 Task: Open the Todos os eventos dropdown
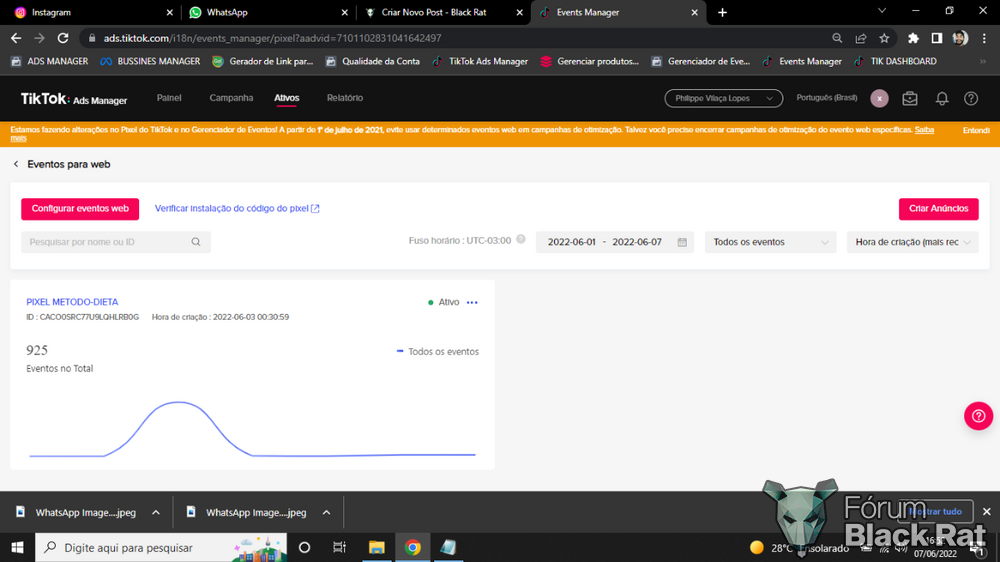[x=770, y=242]
